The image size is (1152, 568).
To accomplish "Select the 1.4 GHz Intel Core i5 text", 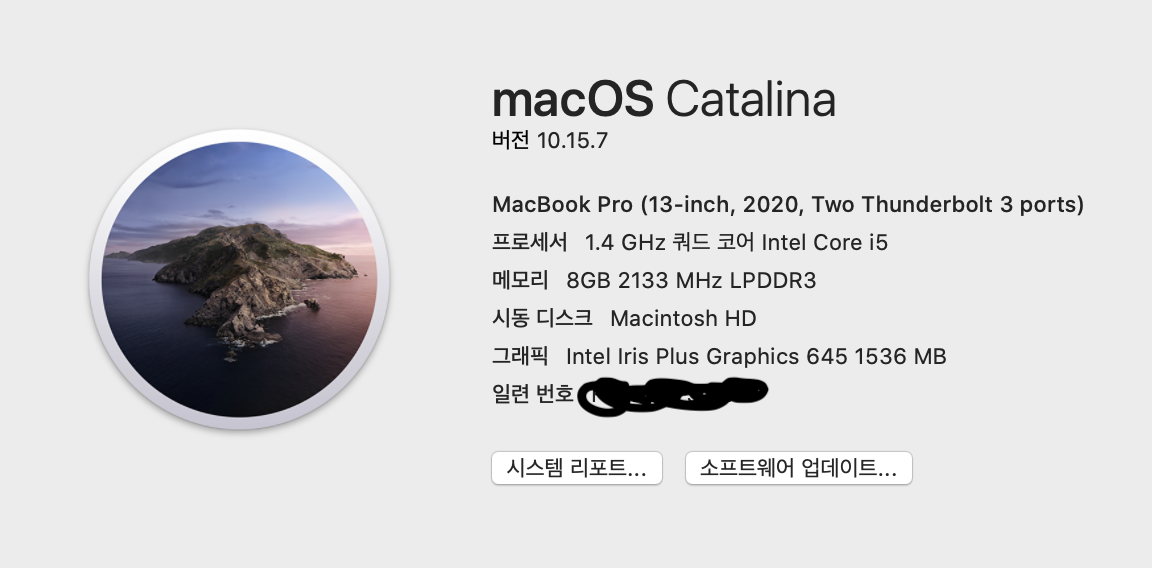I will coord(736,242).
